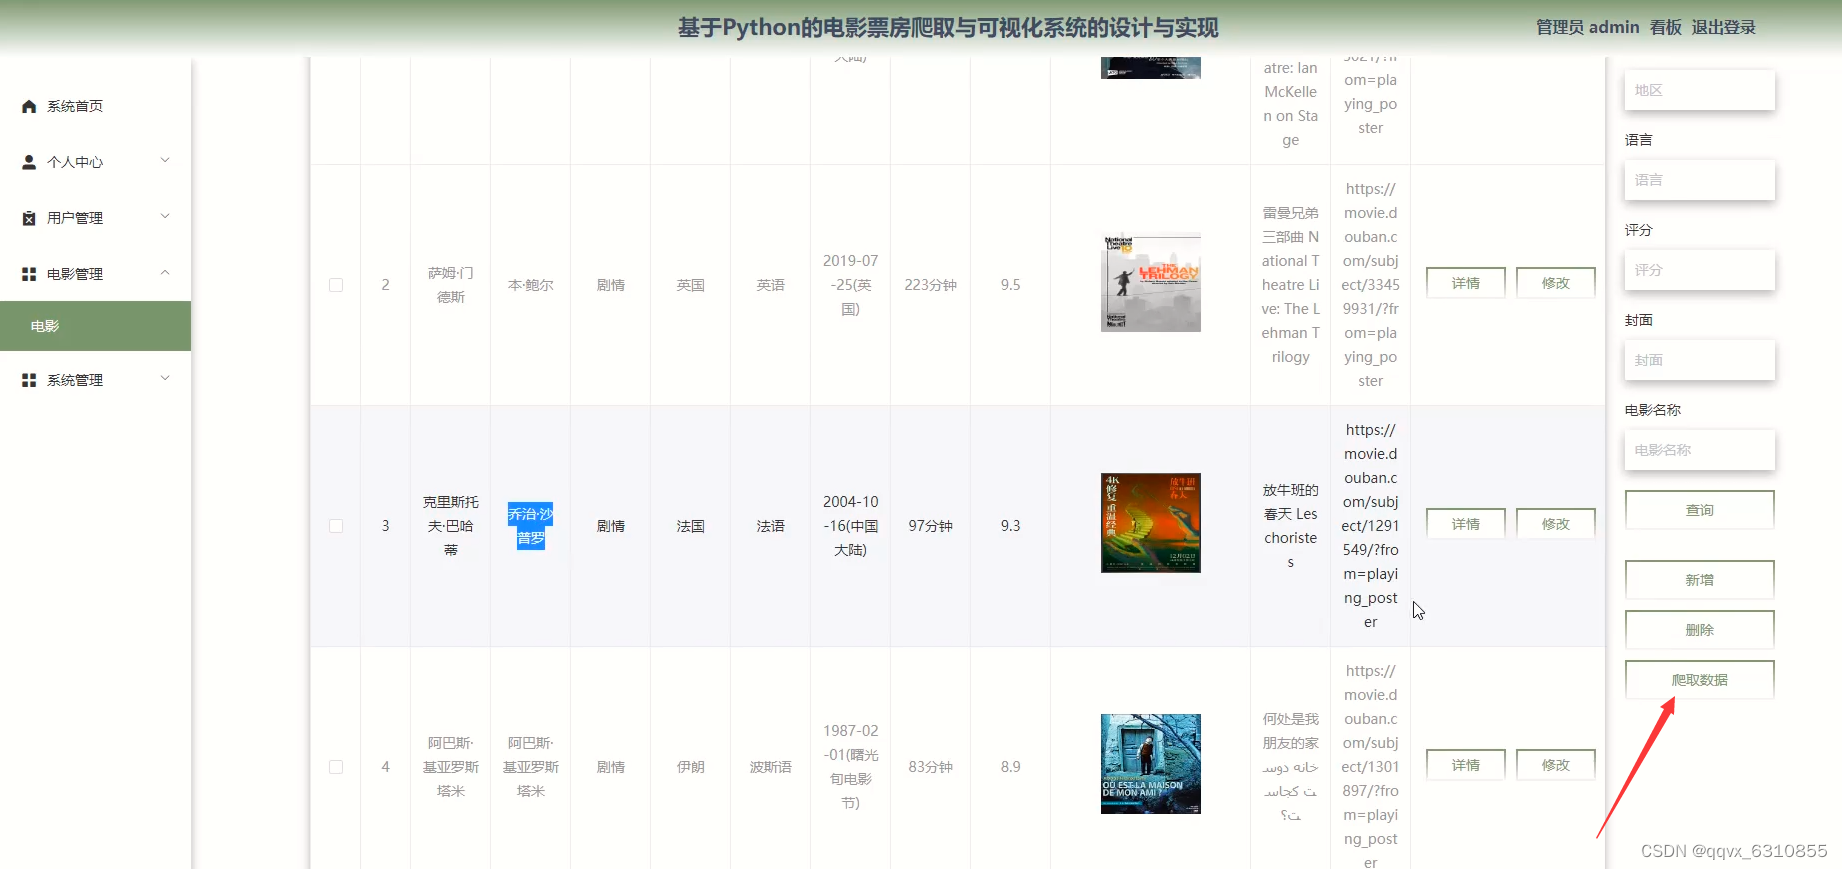
Task: Open the Lehman Trilogy poster thumbnail
Action: pos(1151,284)
